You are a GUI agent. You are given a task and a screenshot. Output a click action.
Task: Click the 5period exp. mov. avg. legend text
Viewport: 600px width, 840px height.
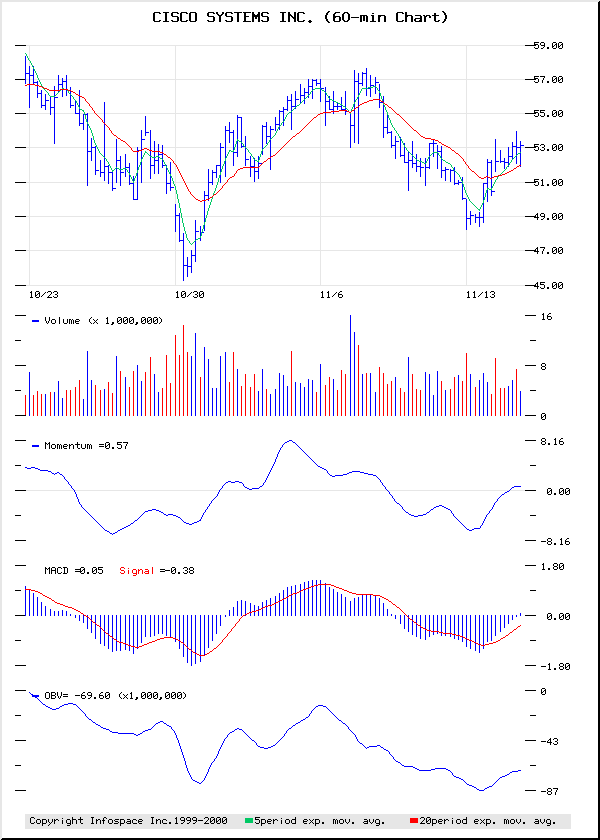[319, 821]
